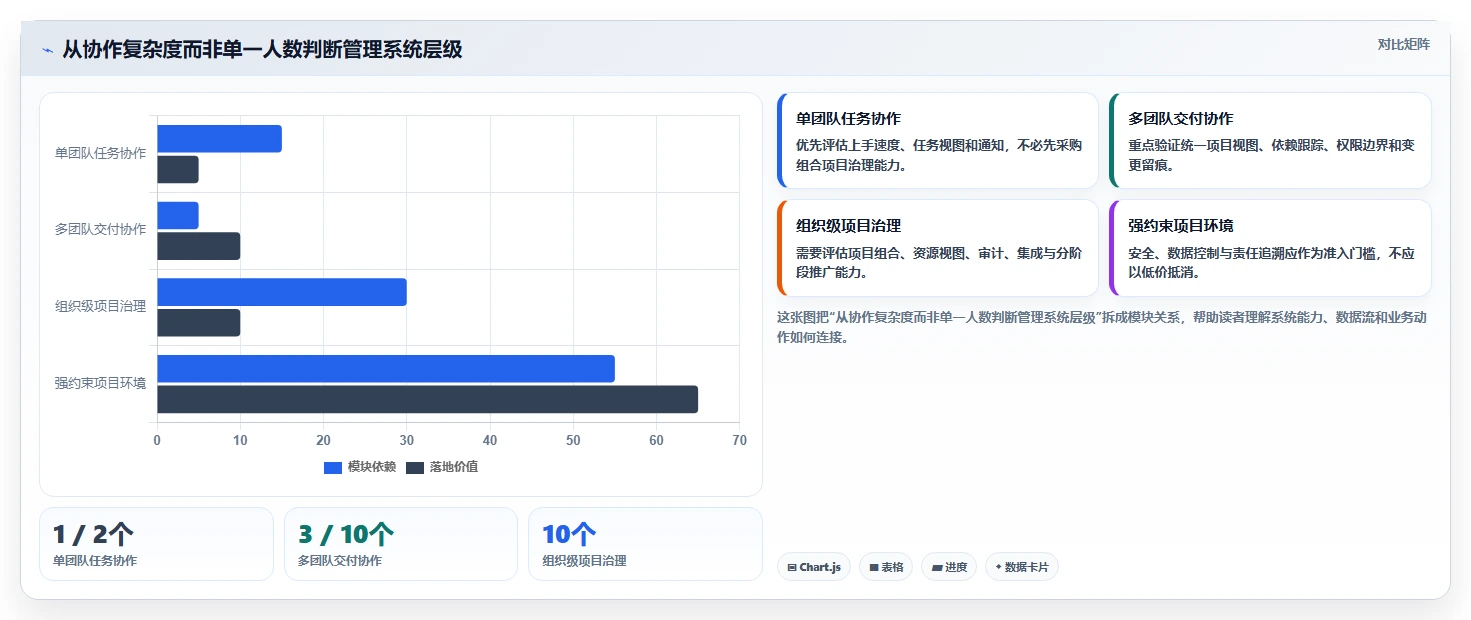The width and height of the screenshot is (1471, 620).
Task: Click the Chart.js tag chip
Action: coord(814,567)
